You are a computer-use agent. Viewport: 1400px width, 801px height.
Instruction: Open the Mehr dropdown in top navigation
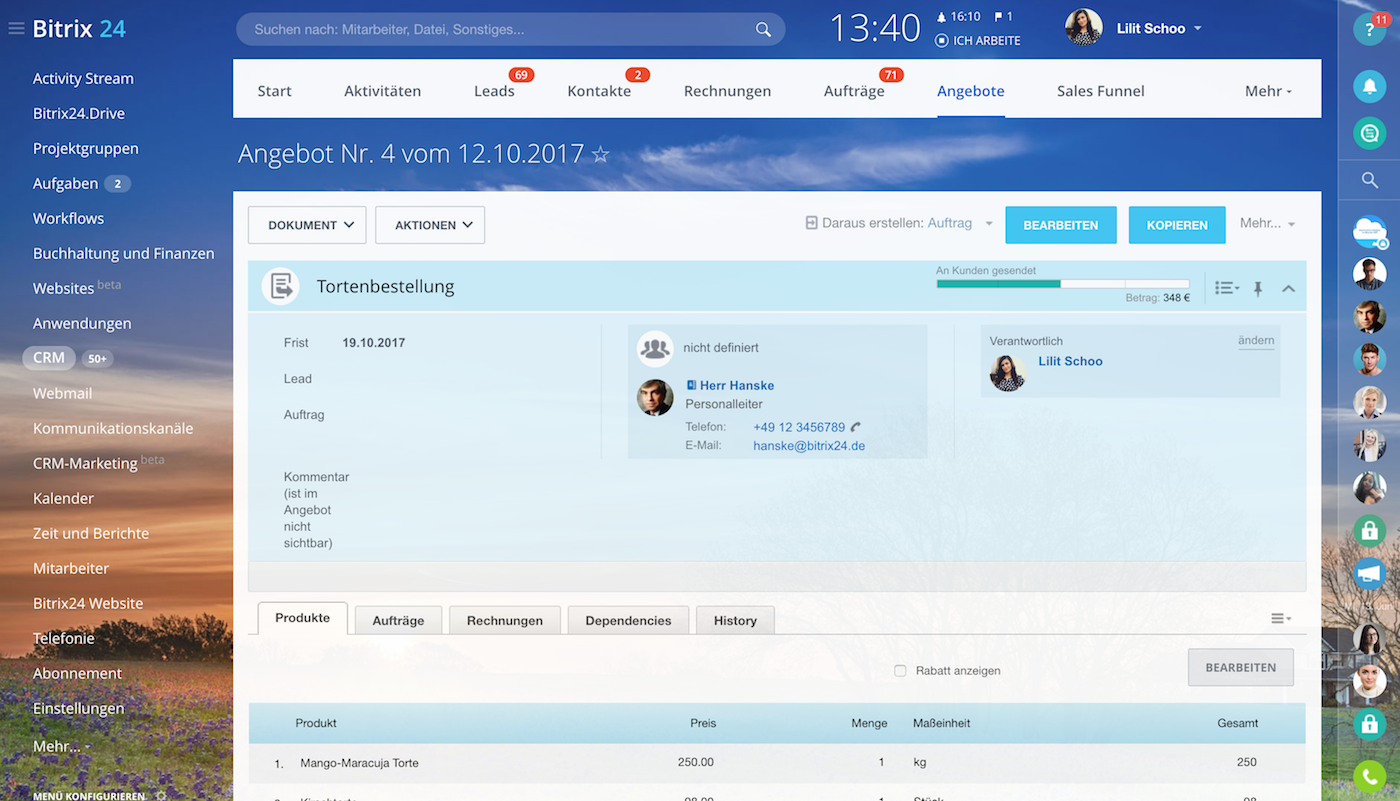pyautogui.click(x=1268, y=91)
